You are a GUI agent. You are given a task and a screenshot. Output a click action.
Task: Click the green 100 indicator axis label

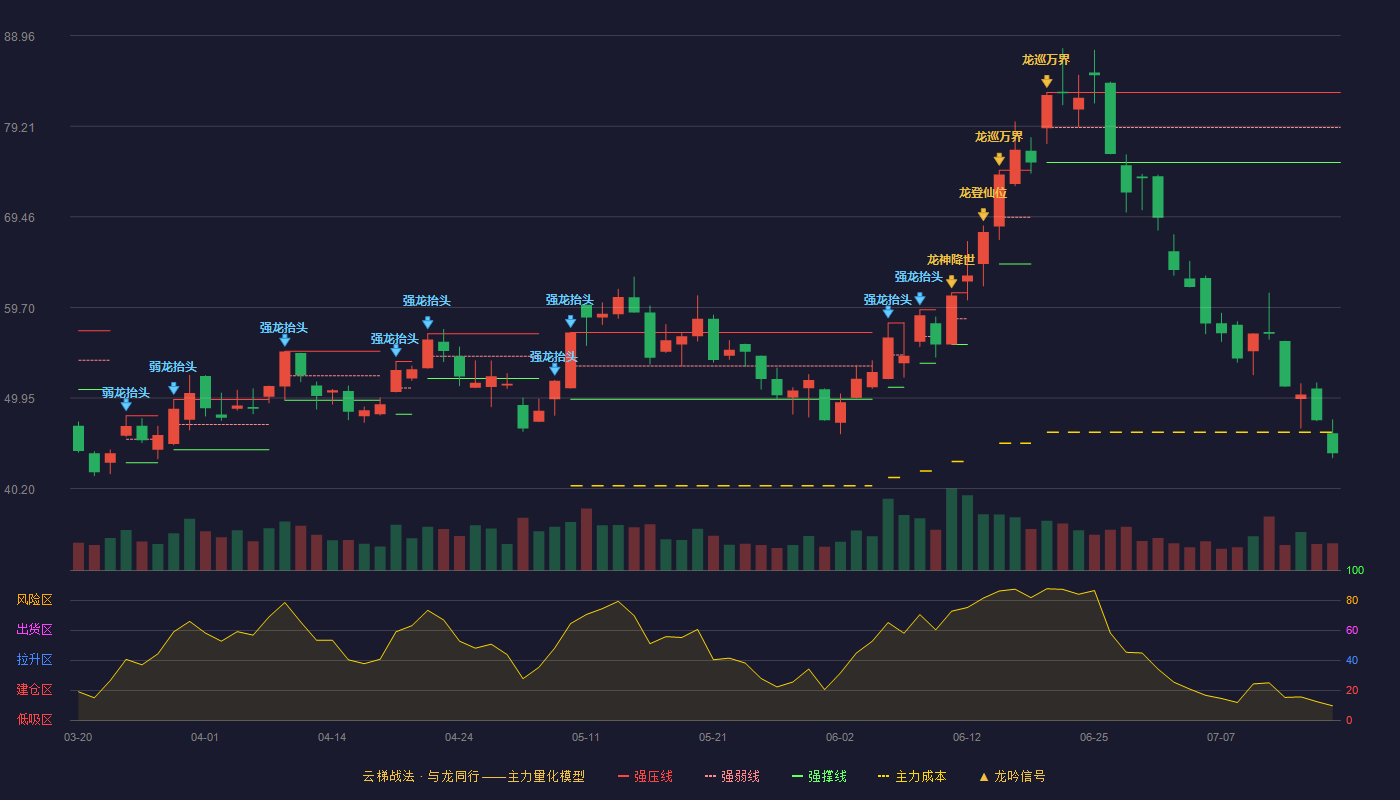[x=1355, y=571]
